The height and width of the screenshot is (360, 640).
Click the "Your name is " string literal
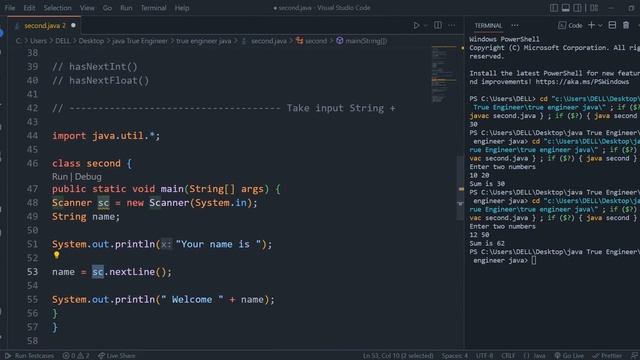tap(218, 244)
